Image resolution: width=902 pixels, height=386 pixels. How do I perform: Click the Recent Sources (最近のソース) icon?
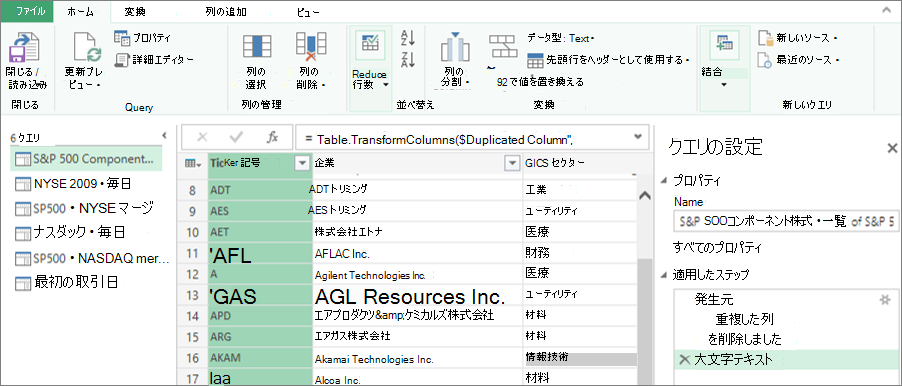point(764,60)
